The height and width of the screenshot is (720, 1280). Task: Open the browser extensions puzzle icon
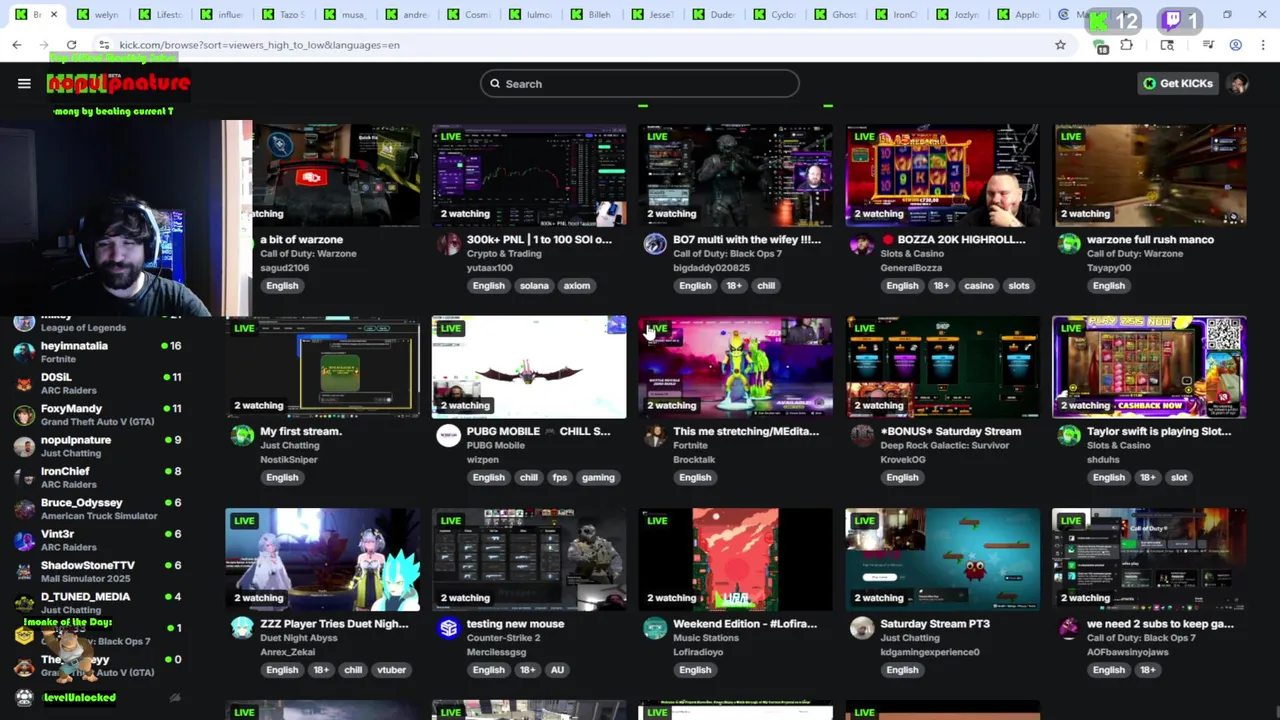tap(1127, 45)
